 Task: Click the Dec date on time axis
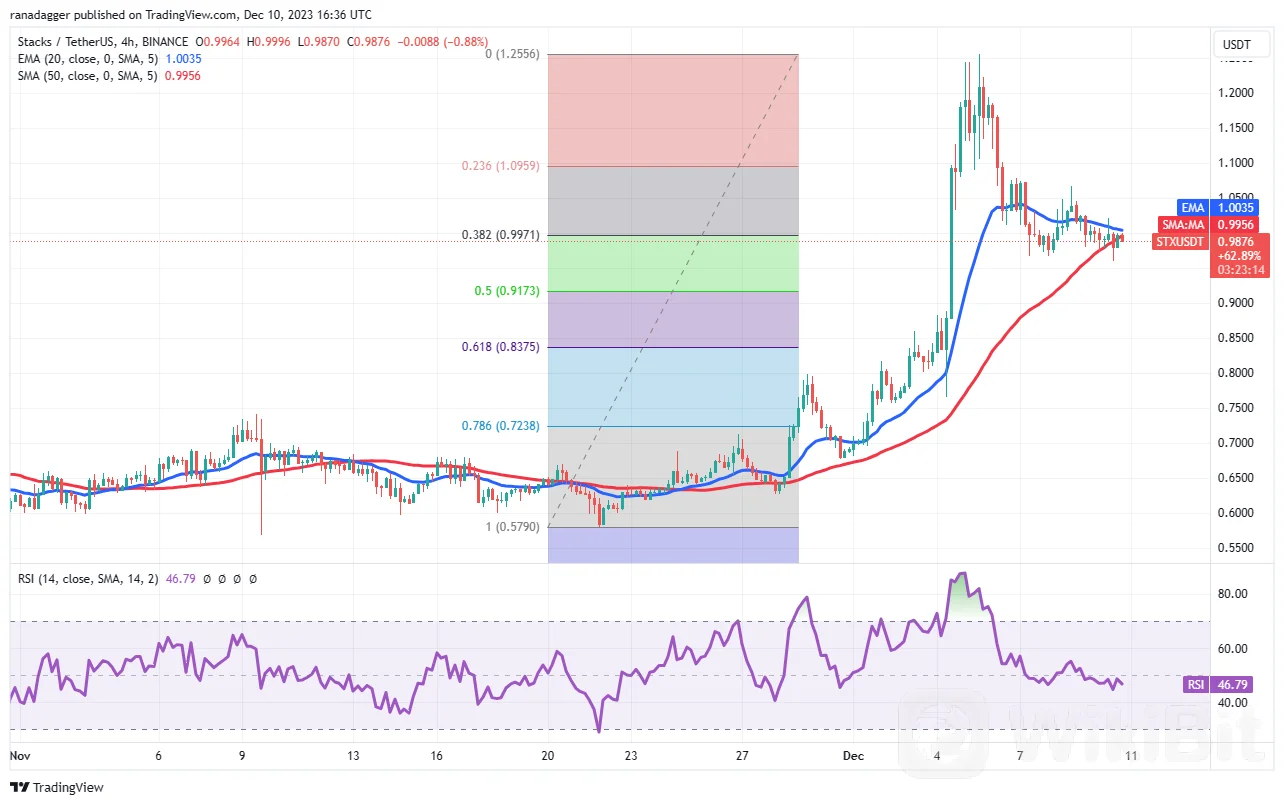tap(852, 757)
